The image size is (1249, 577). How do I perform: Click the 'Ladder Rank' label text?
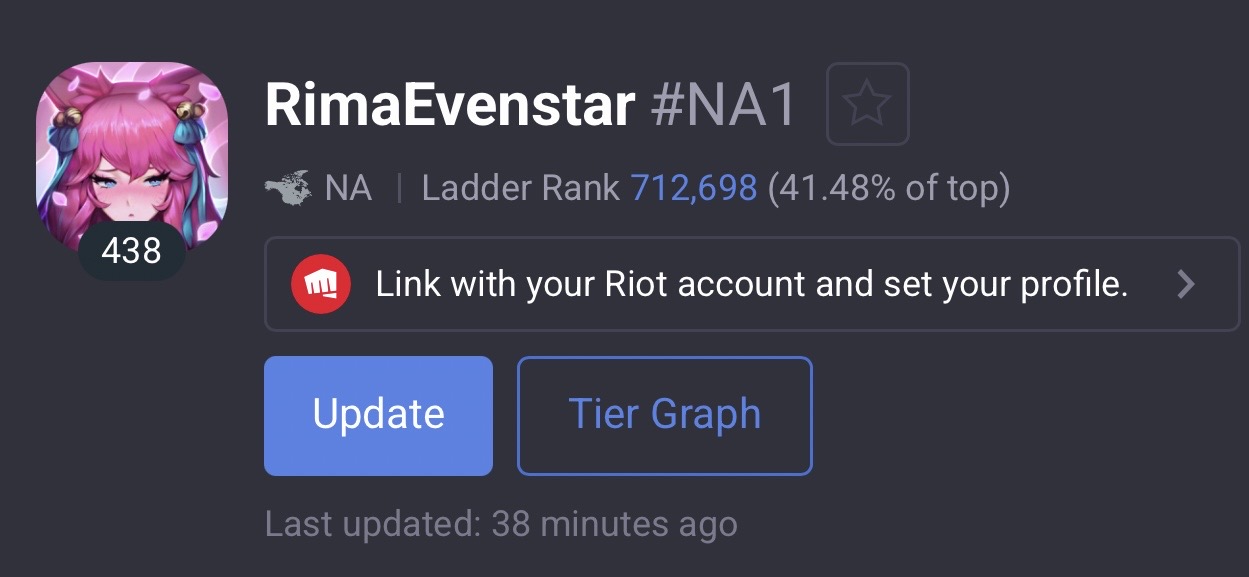(520, 188)
